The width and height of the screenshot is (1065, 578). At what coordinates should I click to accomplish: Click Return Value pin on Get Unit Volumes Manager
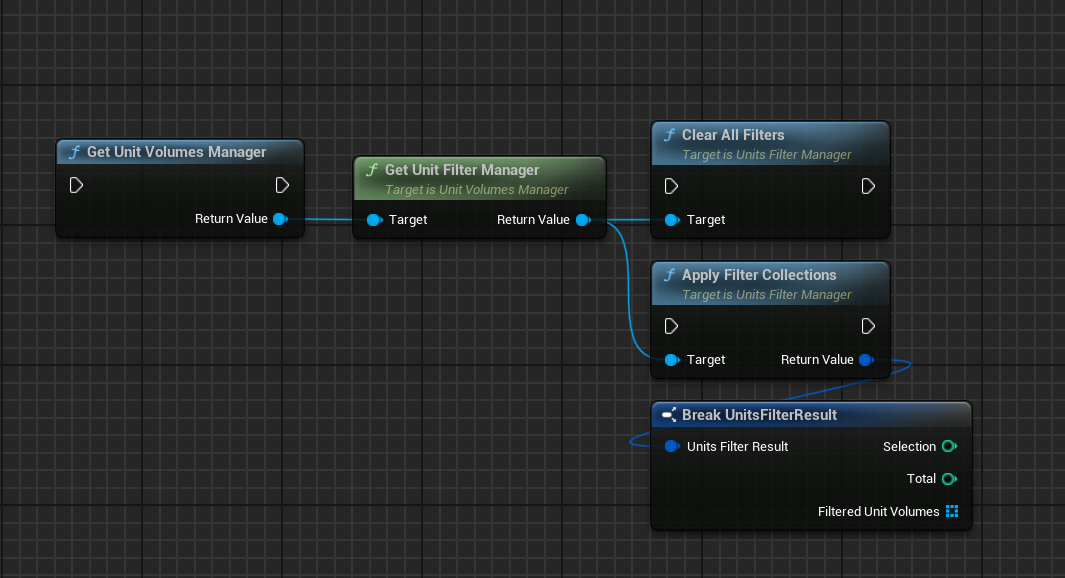click(280, 219)
